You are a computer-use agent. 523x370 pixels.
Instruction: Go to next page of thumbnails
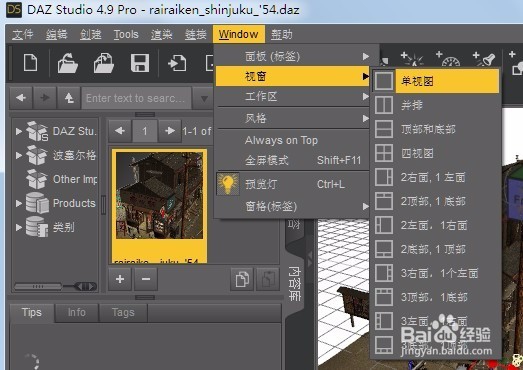click(170, 131)
